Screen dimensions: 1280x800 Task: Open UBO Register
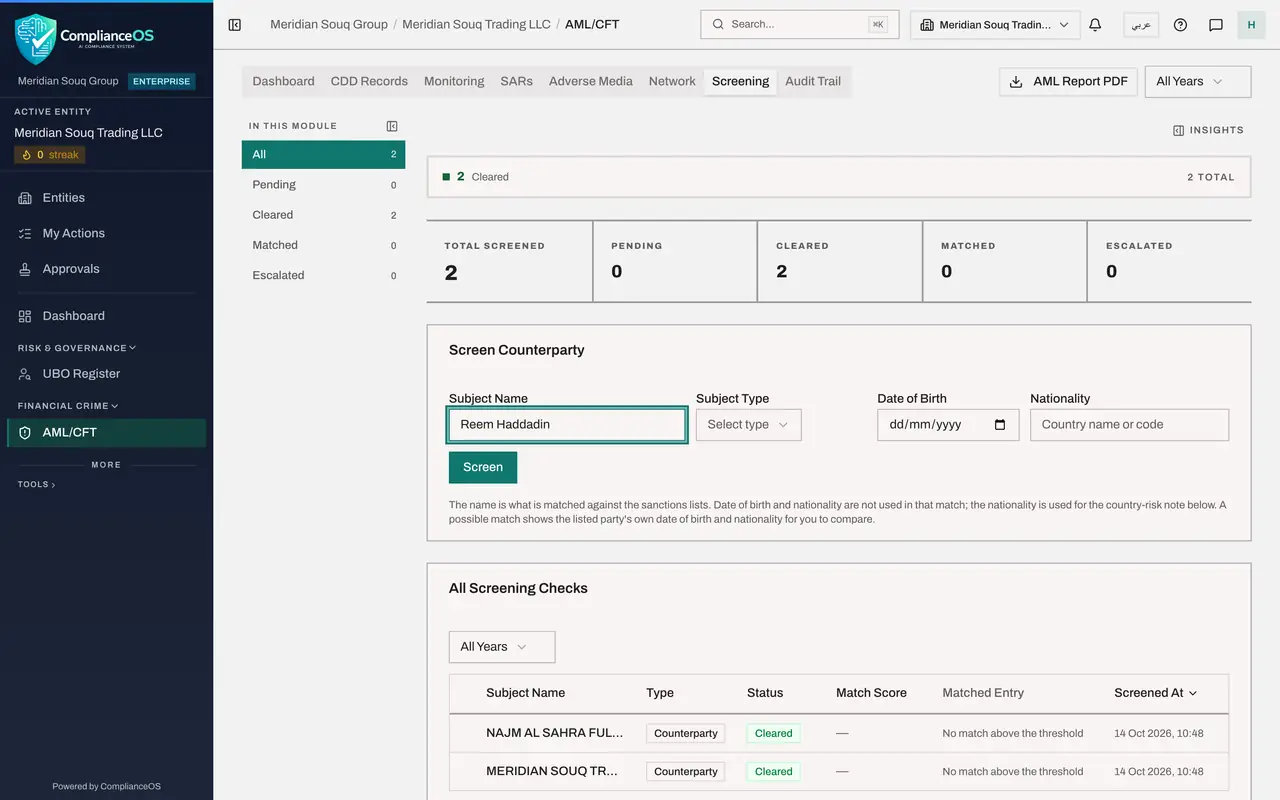[106, 374]
